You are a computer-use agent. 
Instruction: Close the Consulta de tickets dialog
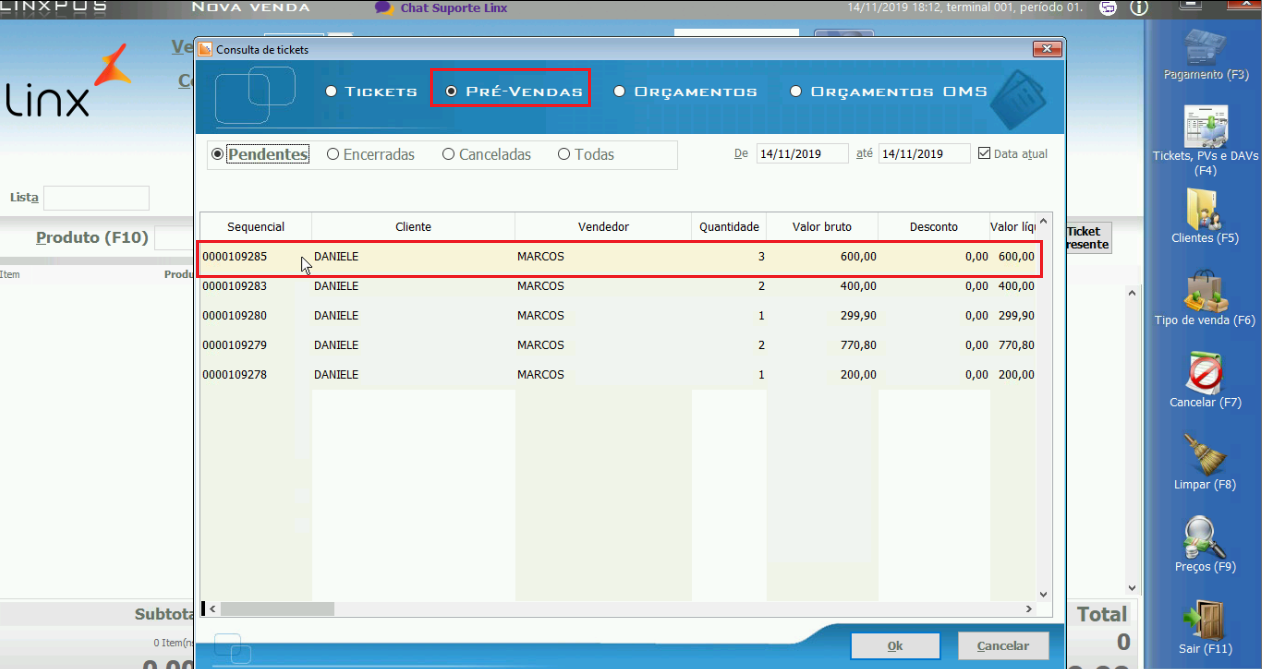[x=1047, y=49]
